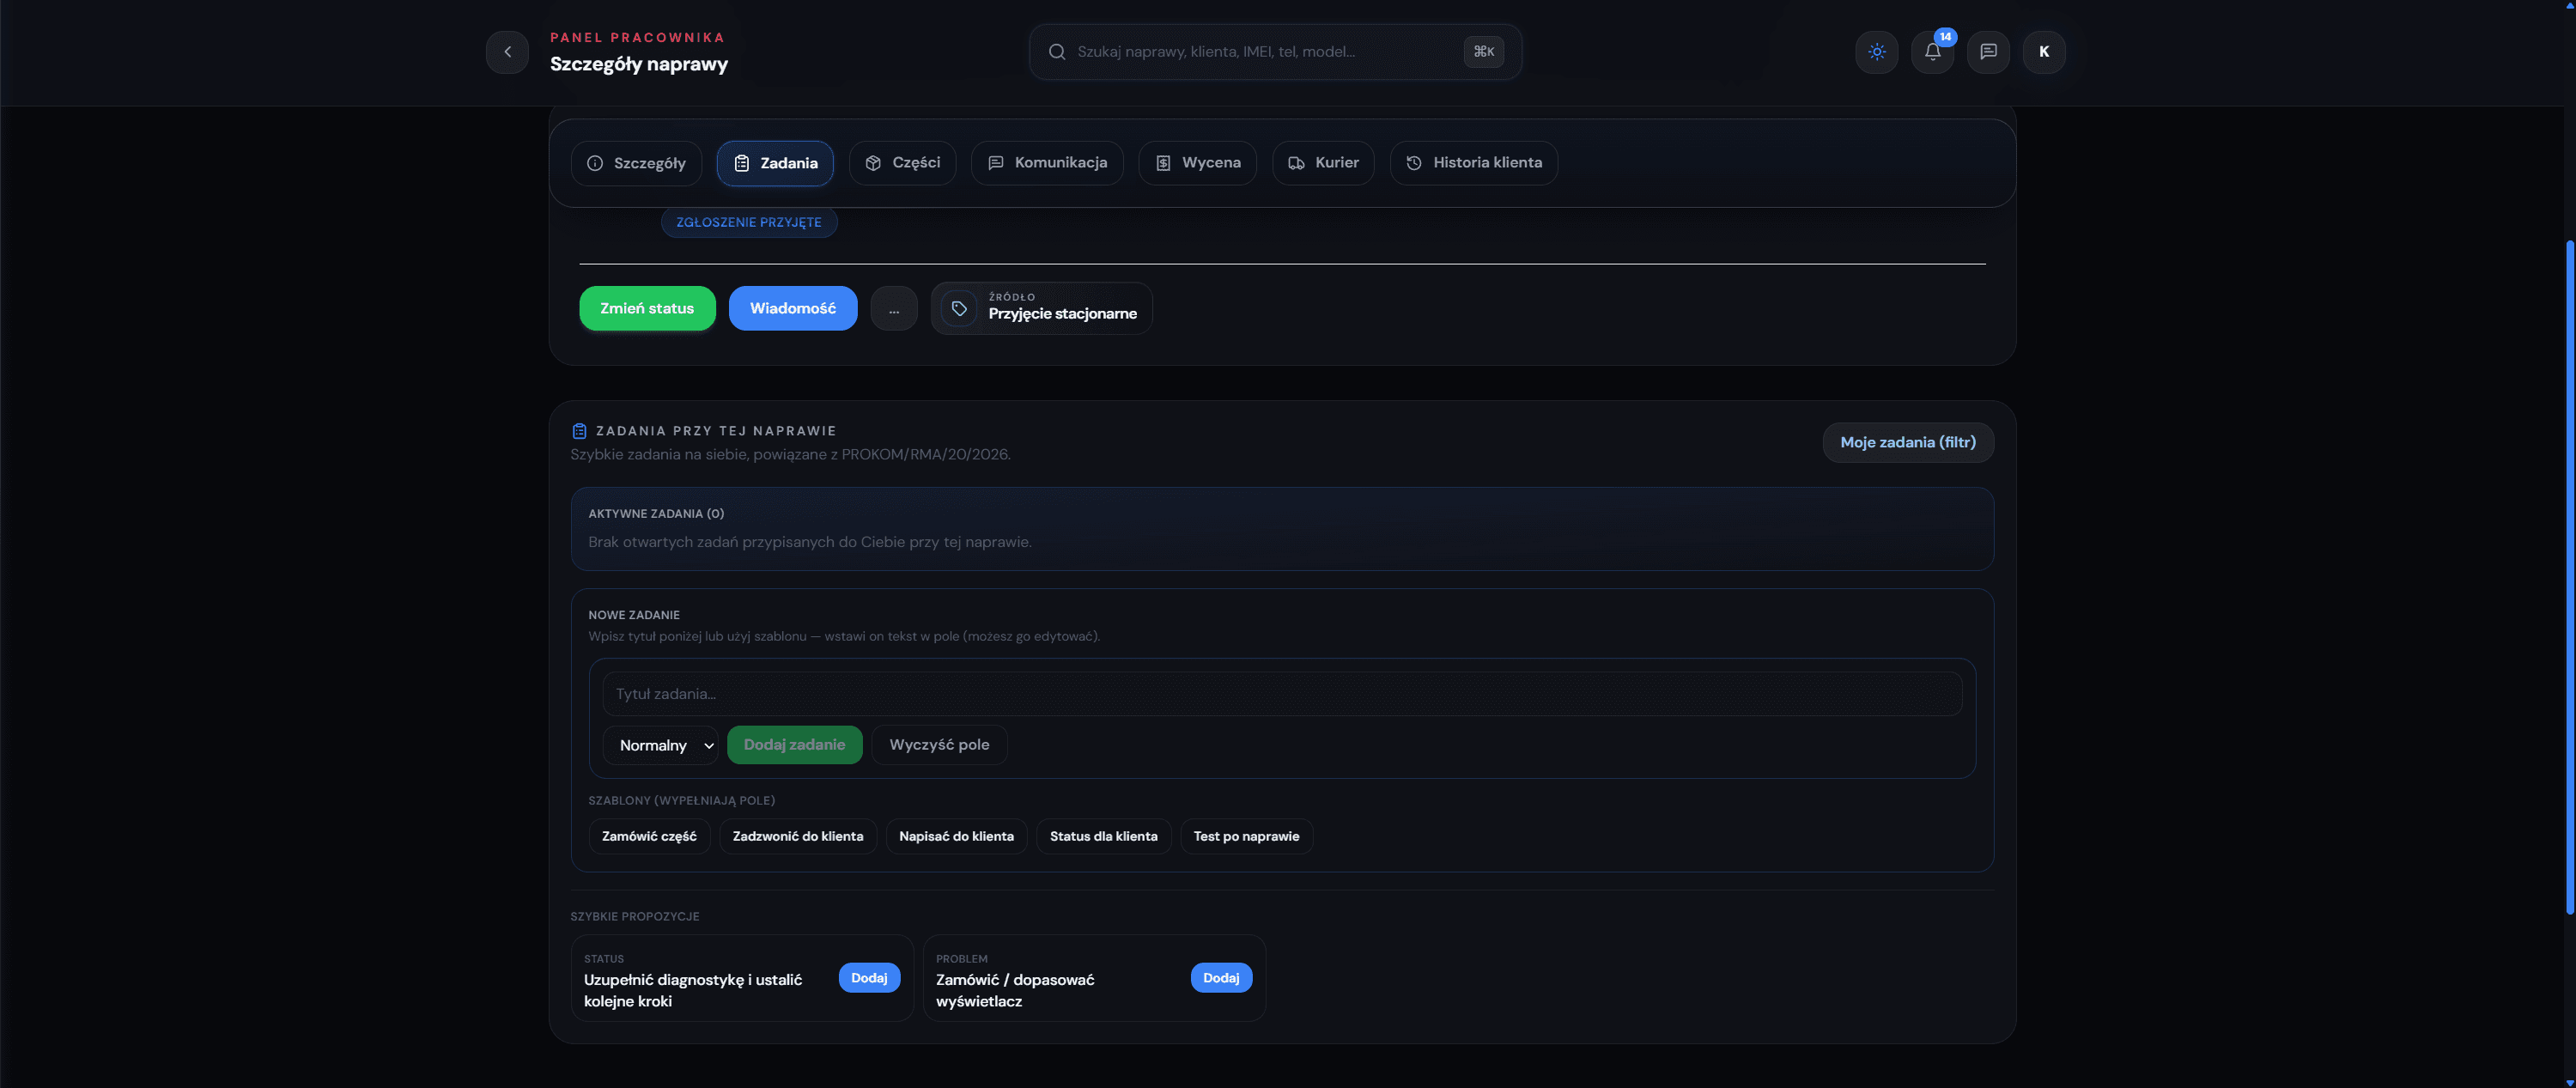The width and height of the screenshot is (2576, 1088).
Task: Apply the Zadzwonić do klienta template
Action: pyautogui.click(x=798, y=836)
